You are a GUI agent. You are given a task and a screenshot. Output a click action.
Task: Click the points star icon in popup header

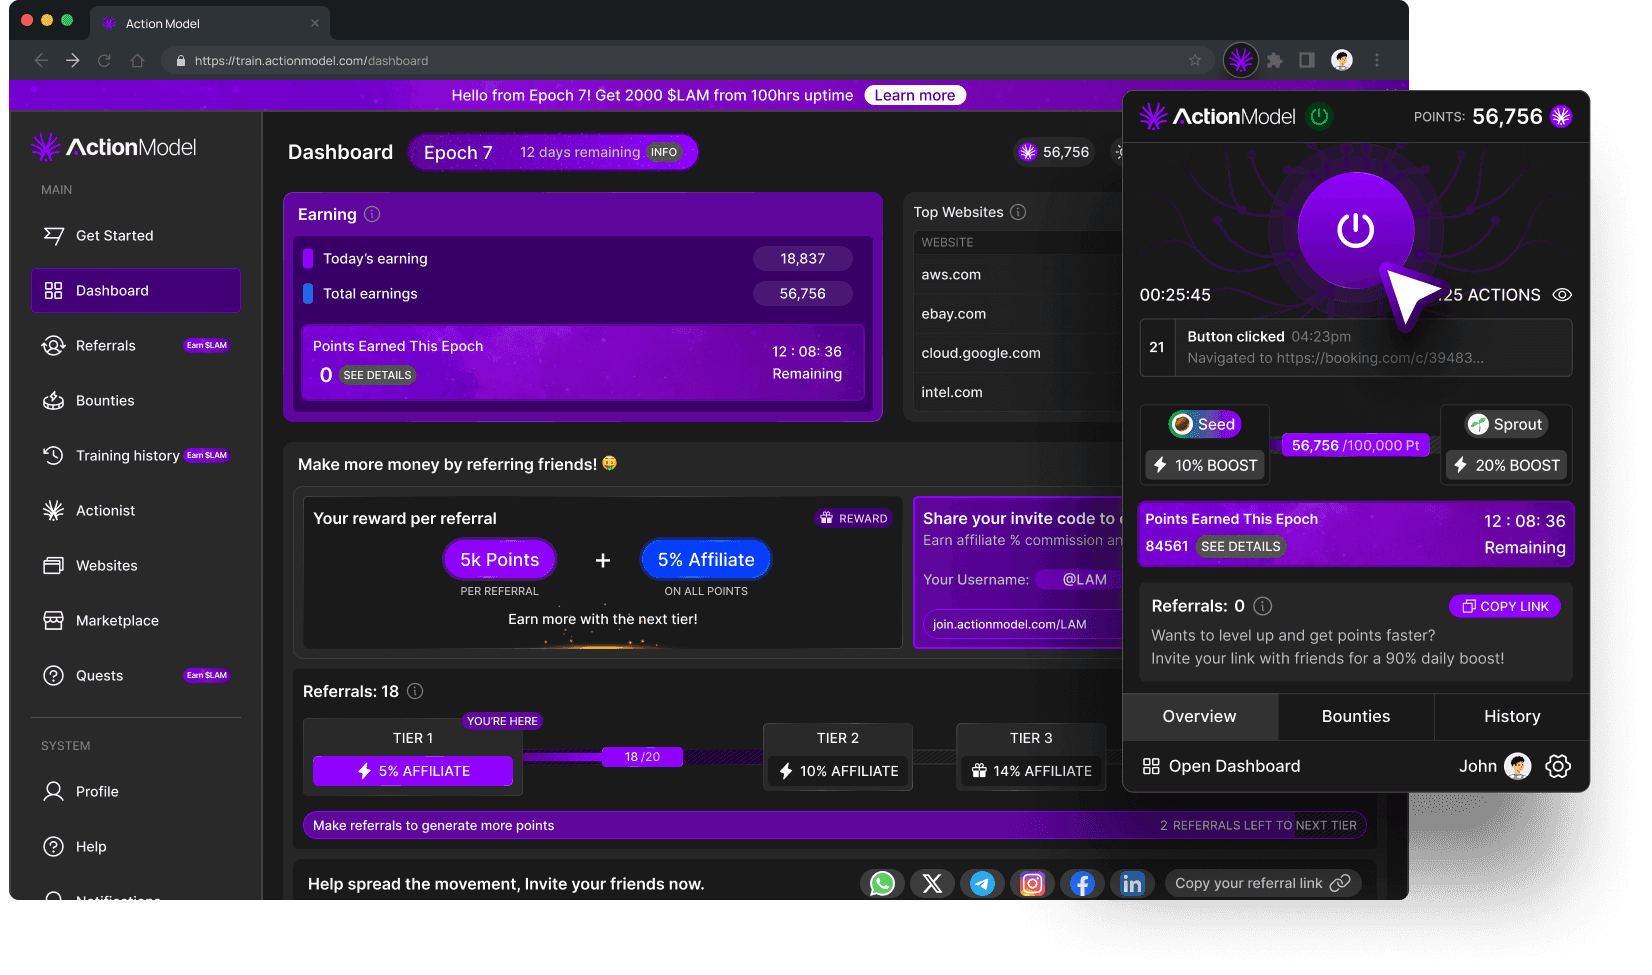(1561, 117)
